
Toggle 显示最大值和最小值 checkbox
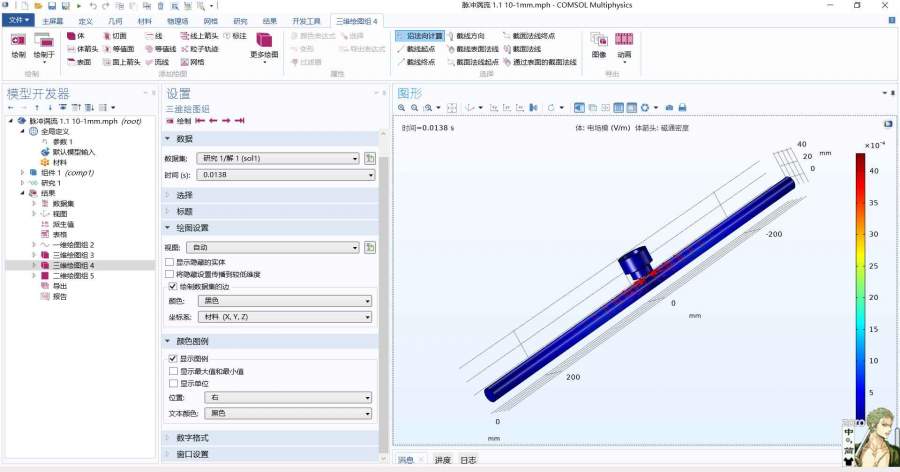[x=172, y=371]
